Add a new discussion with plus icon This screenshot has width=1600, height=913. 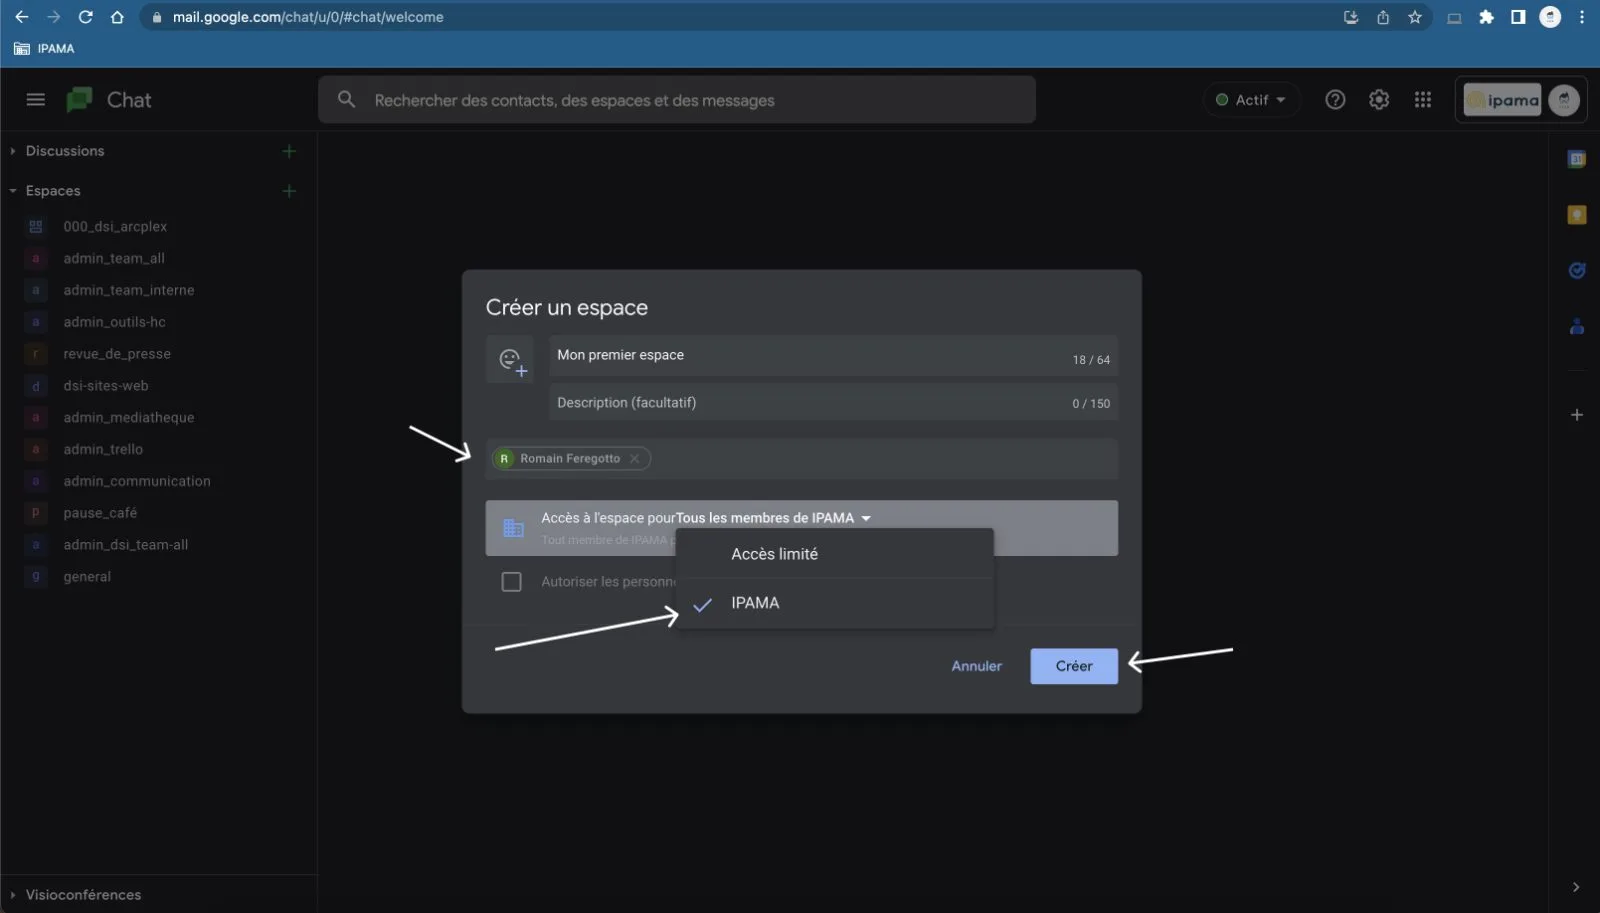click(x=289, y=151)
